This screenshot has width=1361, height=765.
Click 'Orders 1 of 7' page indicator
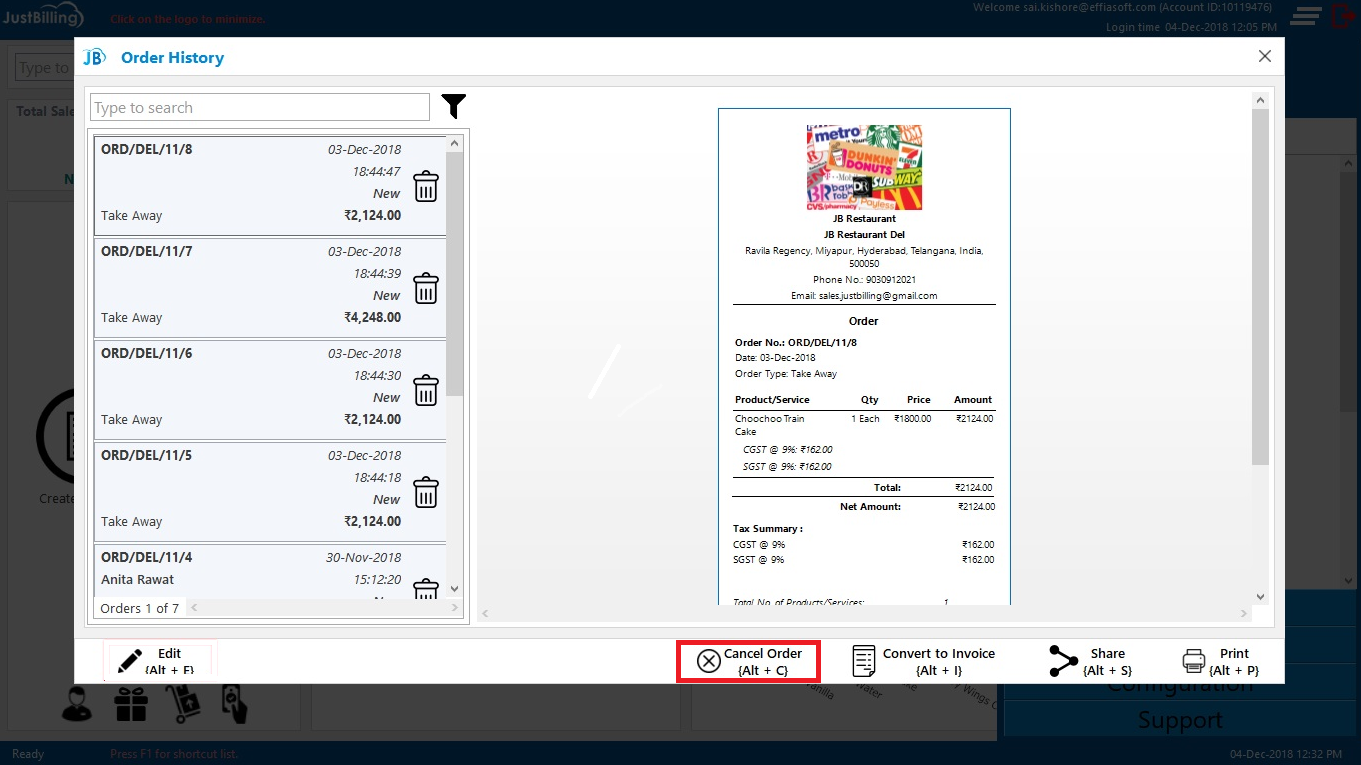[x=140, y=608]
